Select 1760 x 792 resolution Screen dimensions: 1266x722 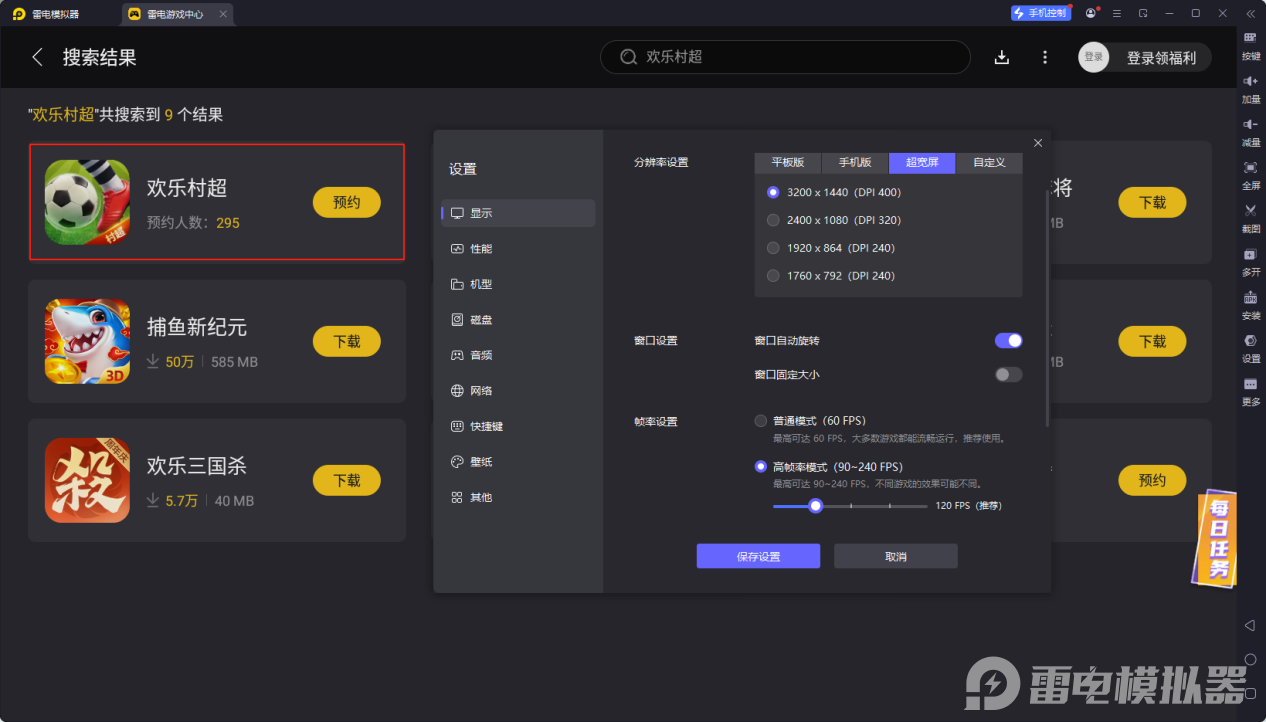coord(773,276)
